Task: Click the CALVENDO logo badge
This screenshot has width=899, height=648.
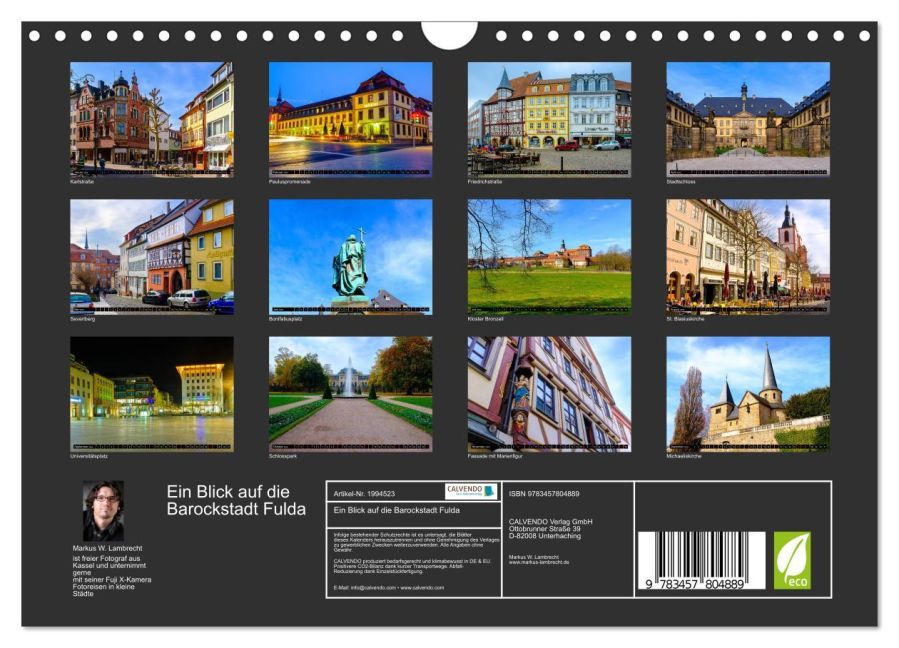Action: (x=471, y=491)
